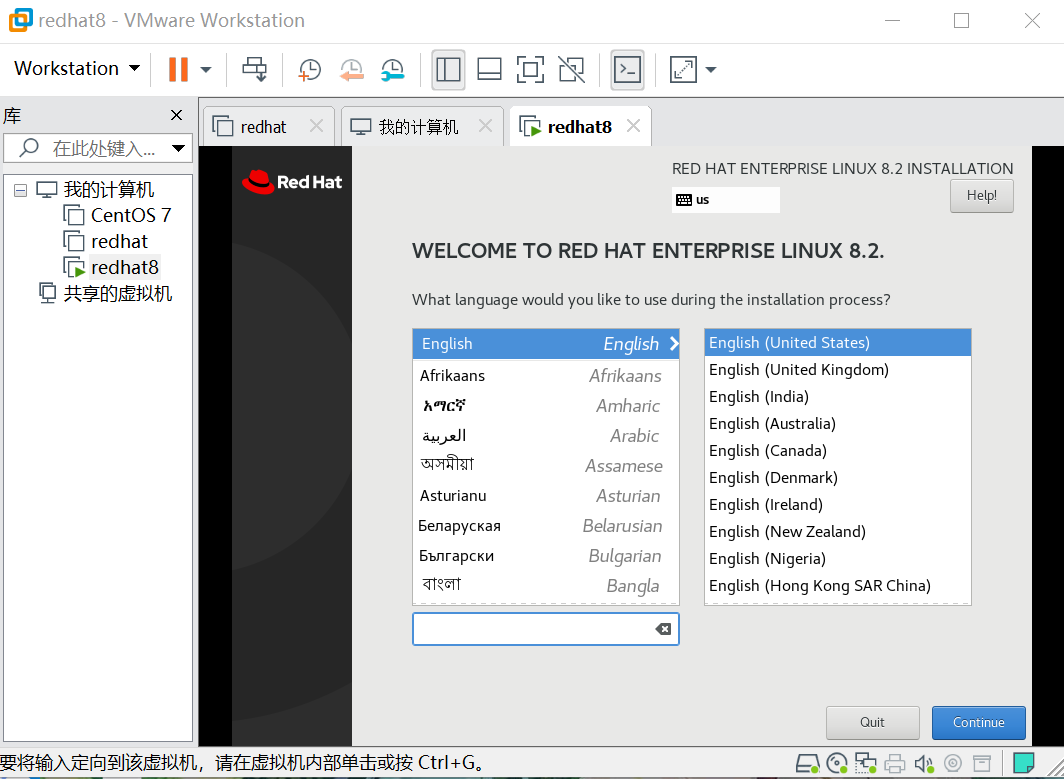Select the Amharic language row
The width and height of the screenshot is (1064, 779).
(x=546, y=405)
